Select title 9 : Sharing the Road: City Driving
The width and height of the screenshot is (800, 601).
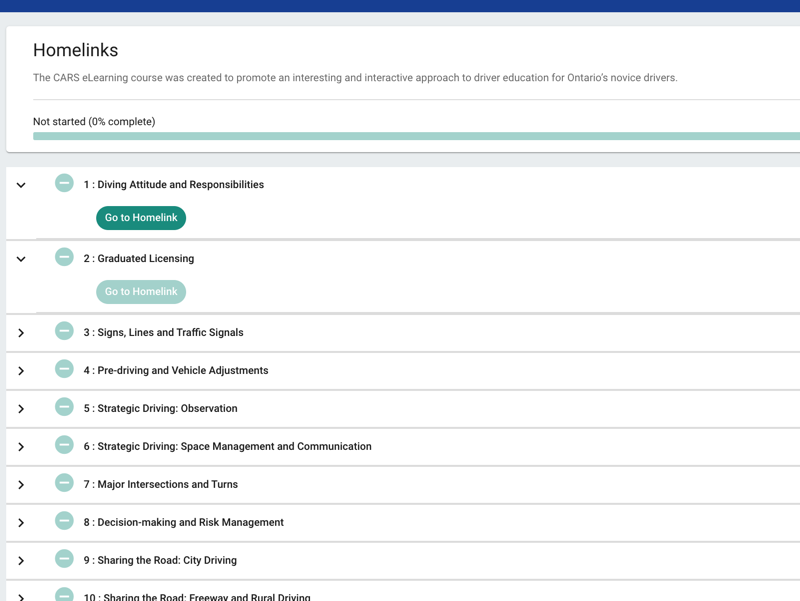pos(160,560)
